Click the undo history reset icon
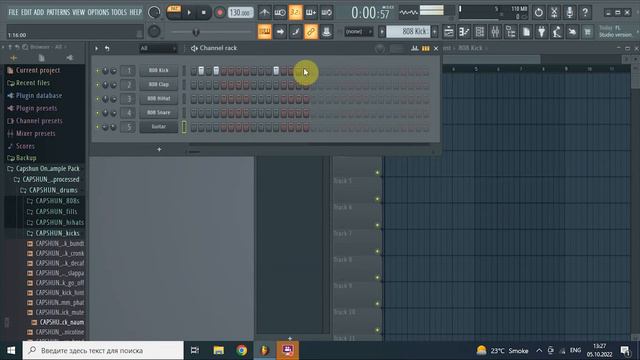The height and width of the screenshot is (360, 640). click(539, 13)
